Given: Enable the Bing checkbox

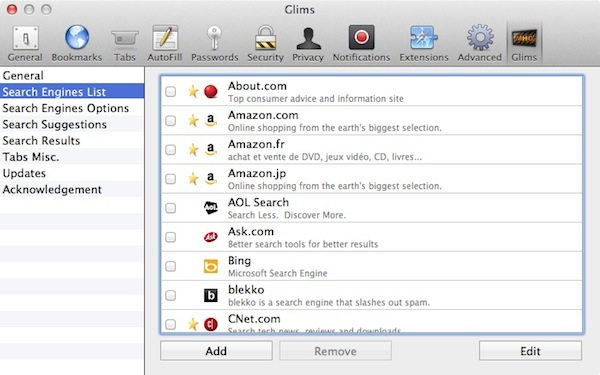Looking at the screenshot, I should tap(171, 266).
